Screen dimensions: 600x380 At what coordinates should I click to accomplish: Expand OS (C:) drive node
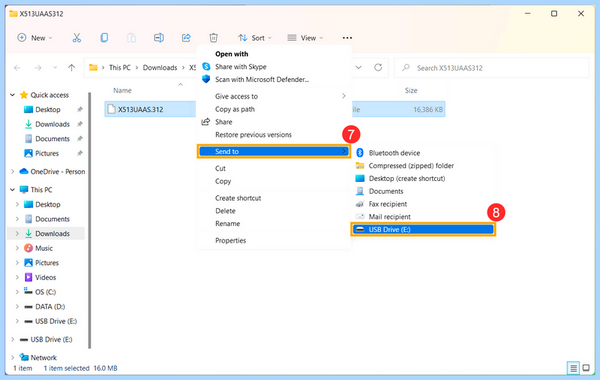point(17,292)
